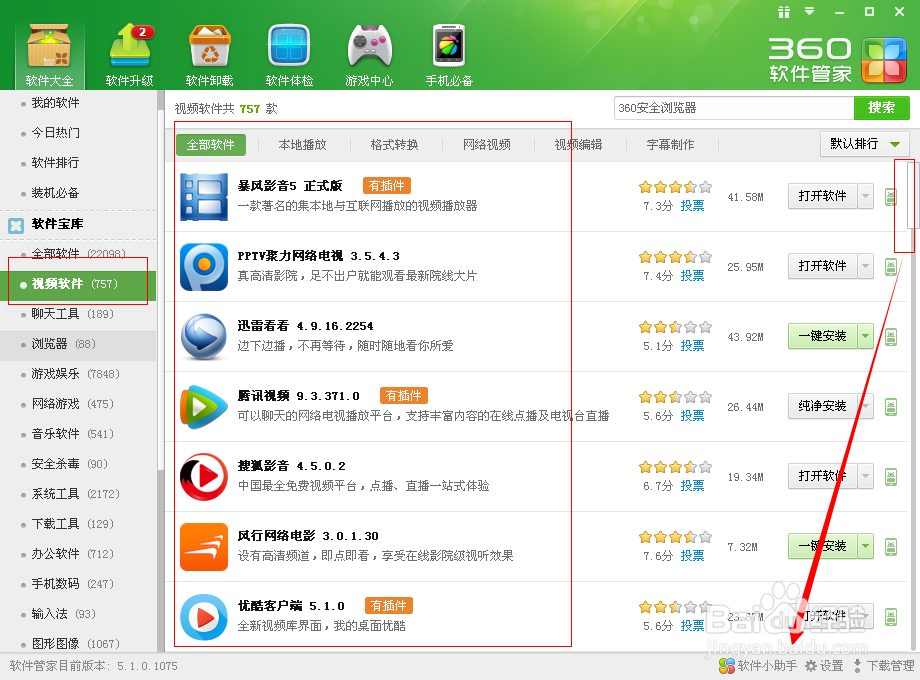Select the 软件大全 toolbar icon

pyautogui.click(x=49, y=52)
